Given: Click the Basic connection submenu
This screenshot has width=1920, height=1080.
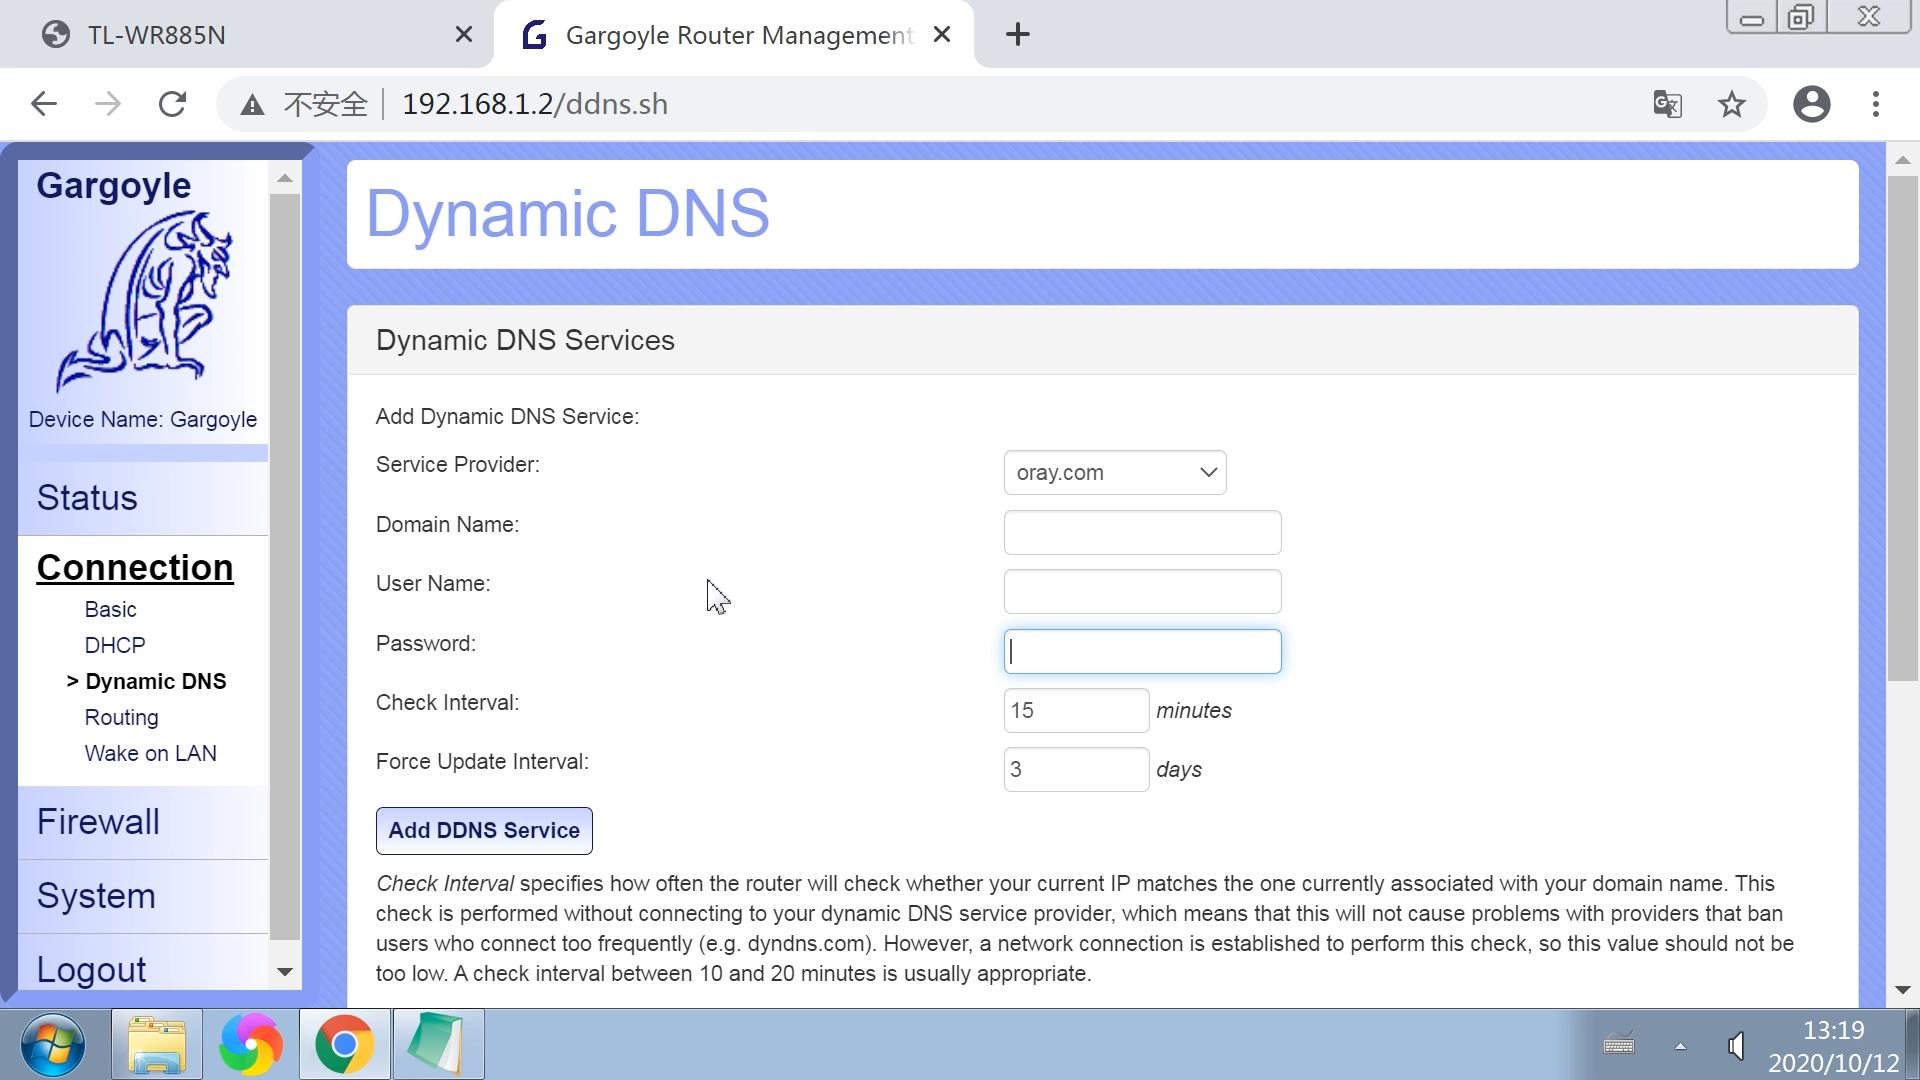Looking at the screenshot, I should click(111, 608).
